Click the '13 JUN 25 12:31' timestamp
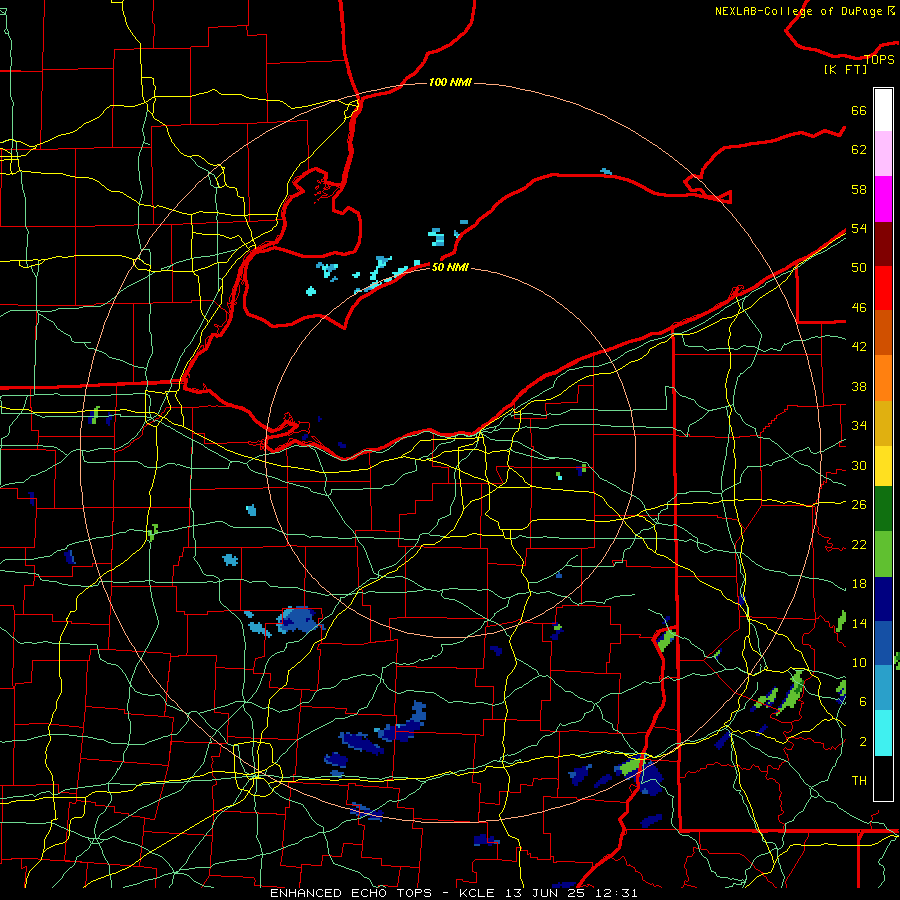This screenshot has width=900, height=900. click(572, 893)
